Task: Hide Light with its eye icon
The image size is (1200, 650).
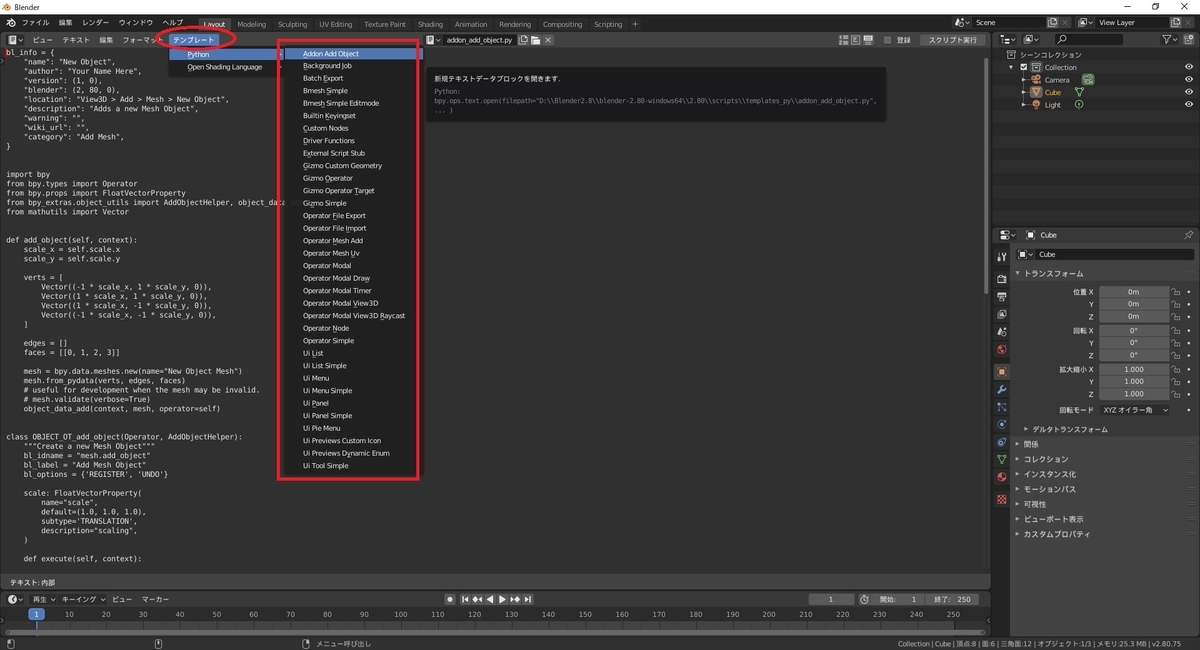Action: 1189,105
